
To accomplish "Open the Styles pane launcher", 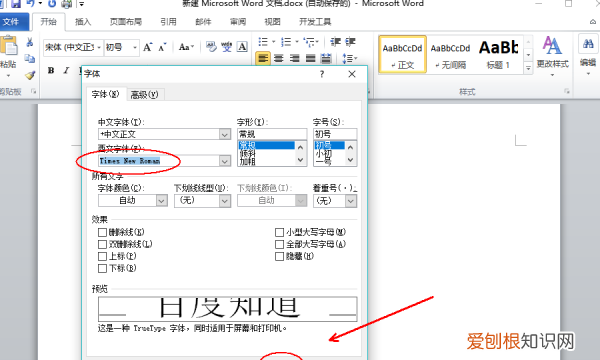I will click(x=567, y=91).
